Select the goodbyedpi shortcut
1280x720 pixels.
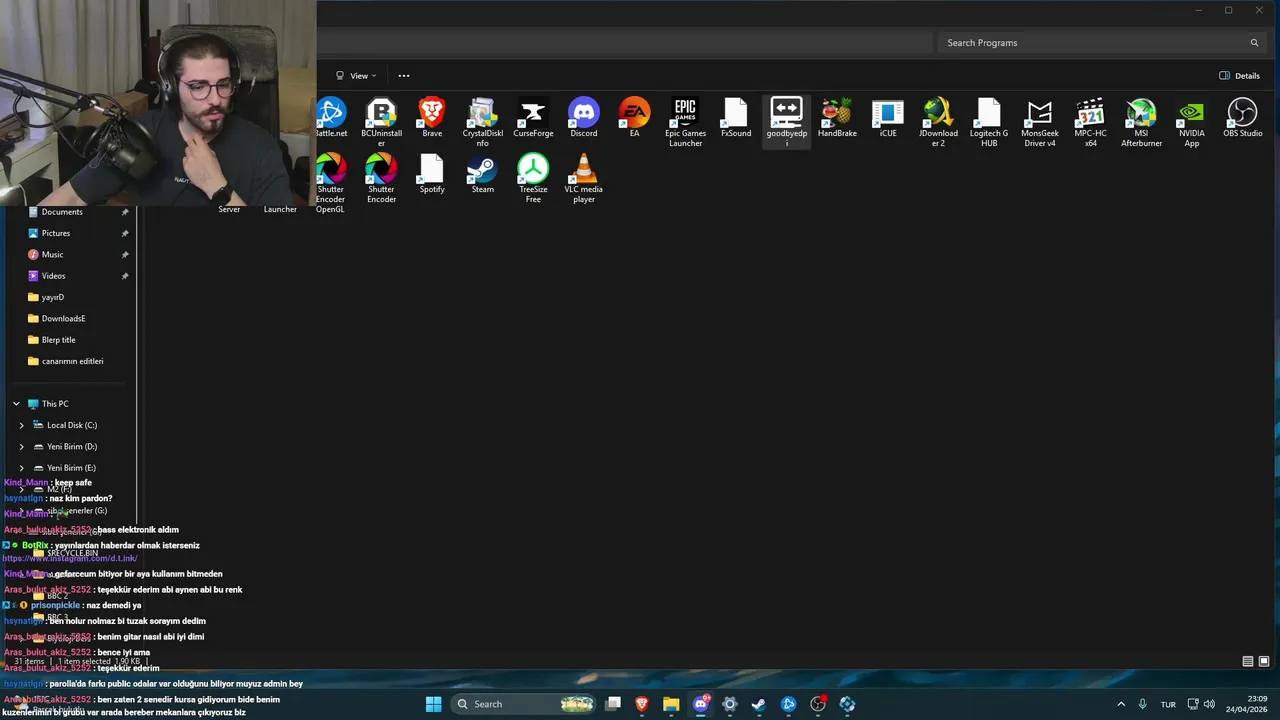click(x=786, y=122)
